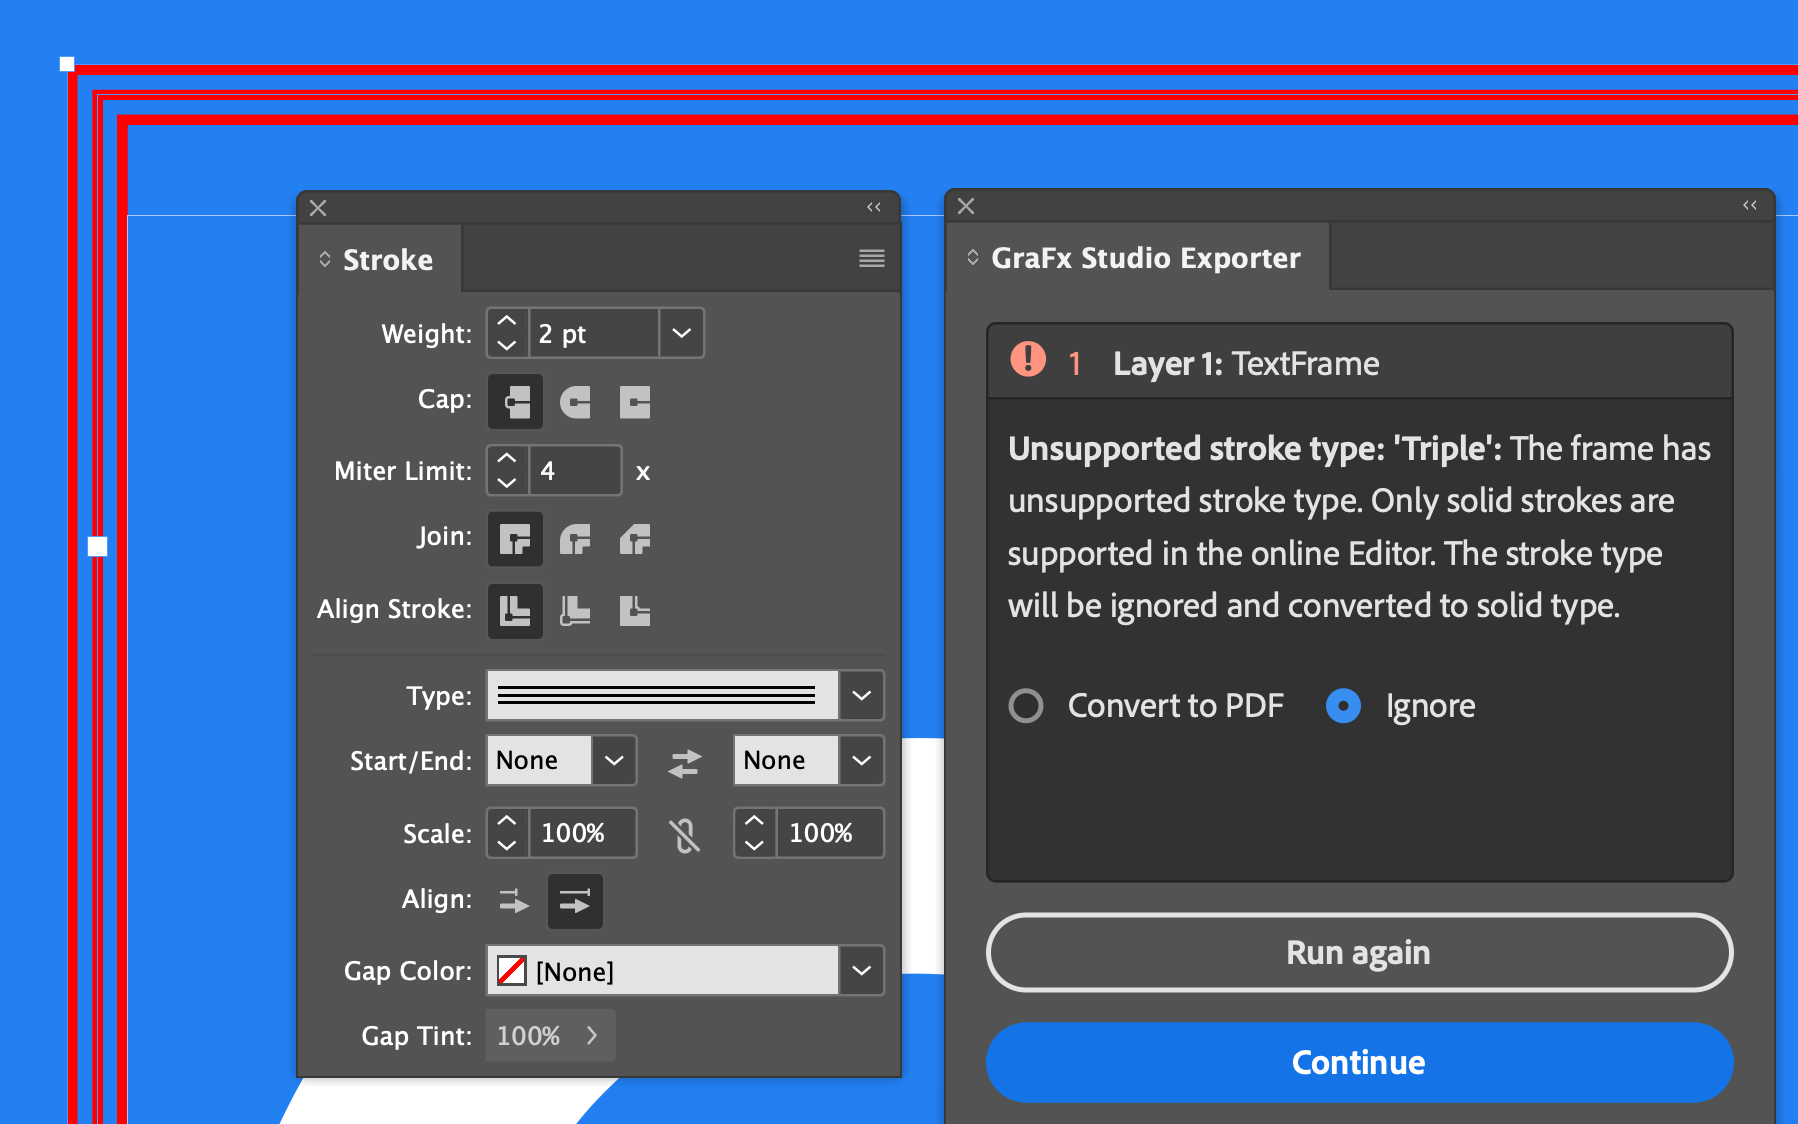
Task: Click the Gap Tint 100% field
Action: pos(529,1035)
